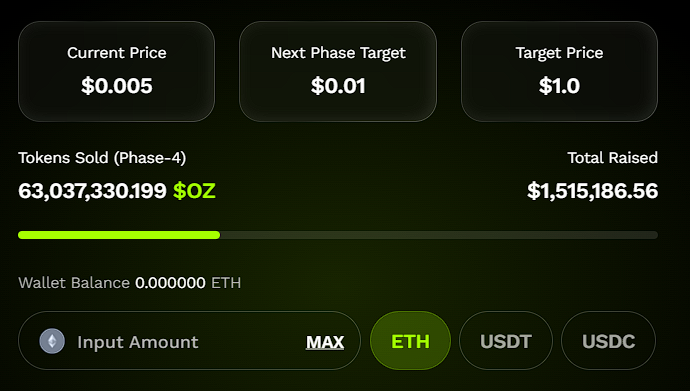This screenshot has height=391, width=690.
Task: Click the Ethereum coin icon
Action: point(52,341)
